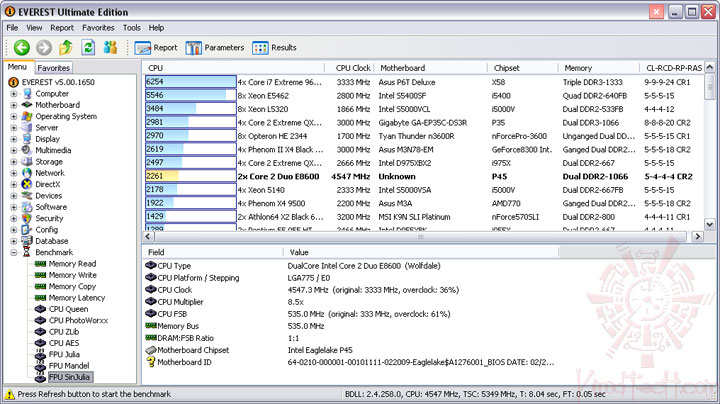Expand the Computer tree node

tap(14, 94)
